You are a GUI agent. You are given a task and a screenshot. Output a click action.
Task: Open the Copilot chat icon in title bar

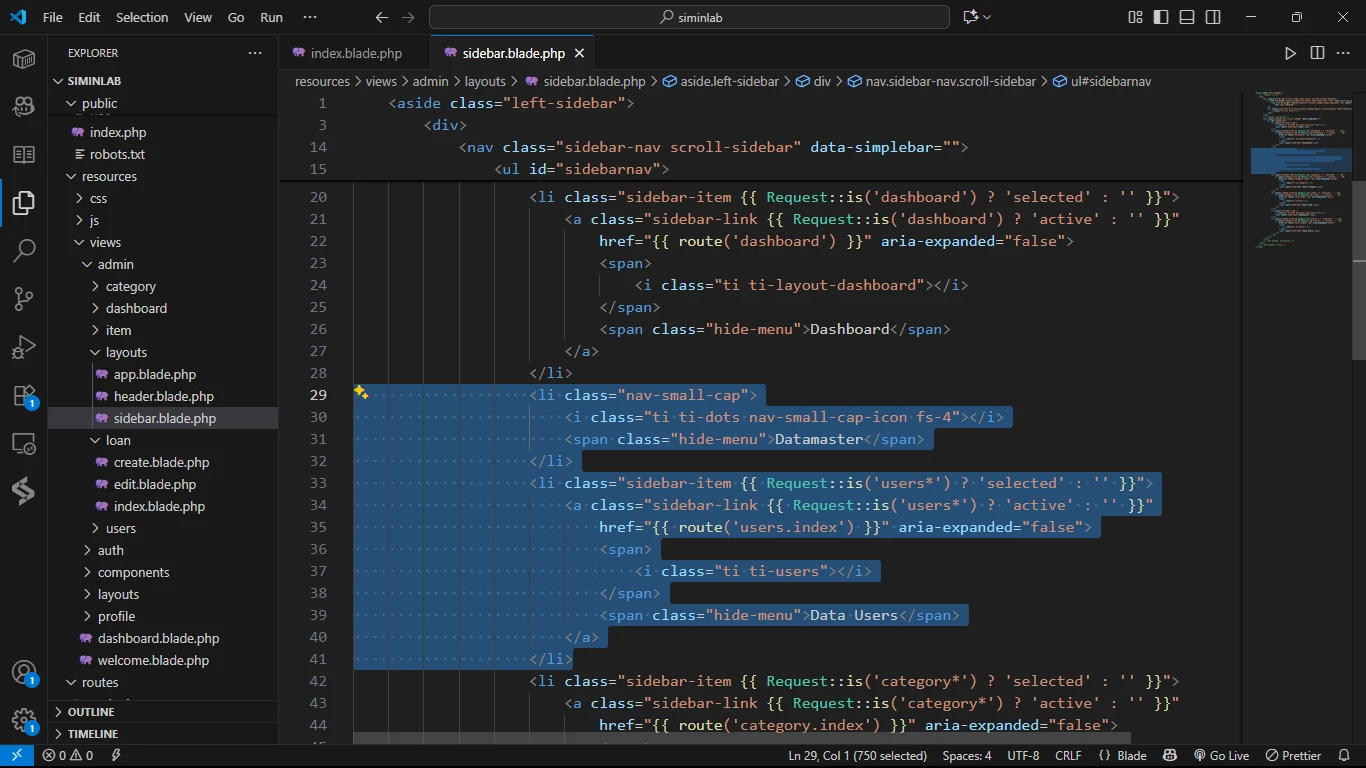pos(970,17)
